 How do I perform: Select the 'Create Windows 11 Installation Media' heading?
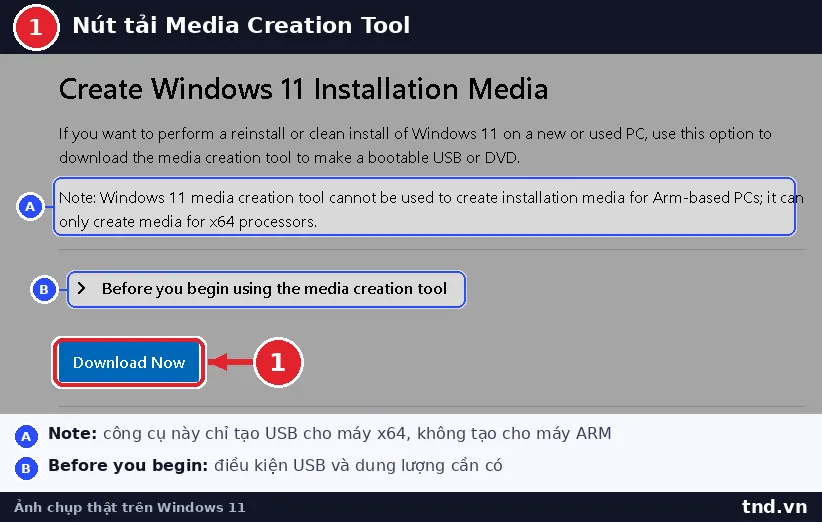pos(303,89)
